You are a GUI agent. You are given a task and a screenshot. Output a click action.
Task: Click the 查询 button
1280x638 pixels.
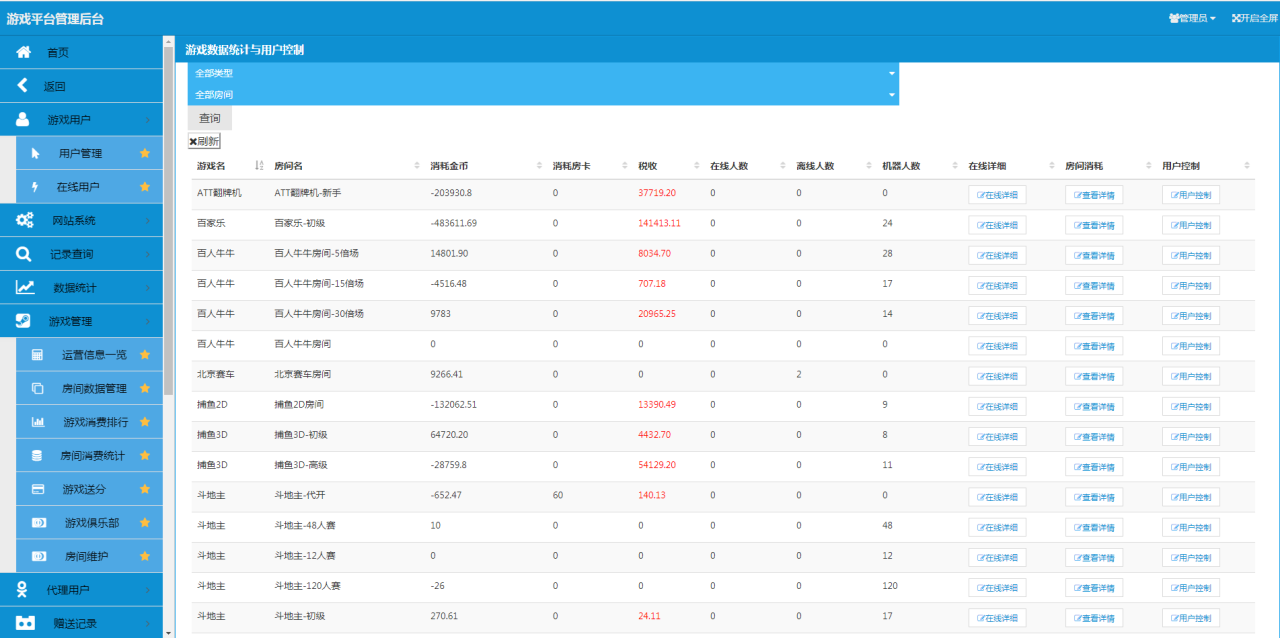tap(209, 118)
